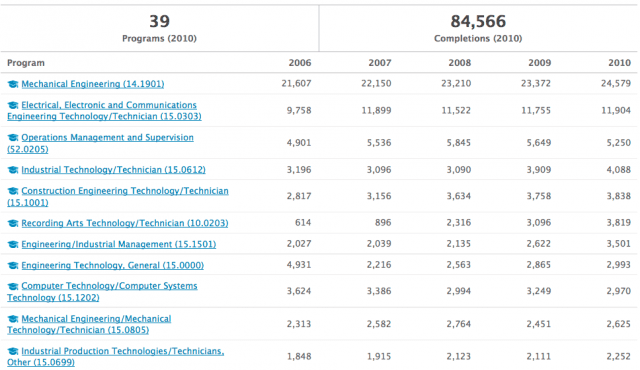
Task: Click the Program column header
Action: (26, 63)
